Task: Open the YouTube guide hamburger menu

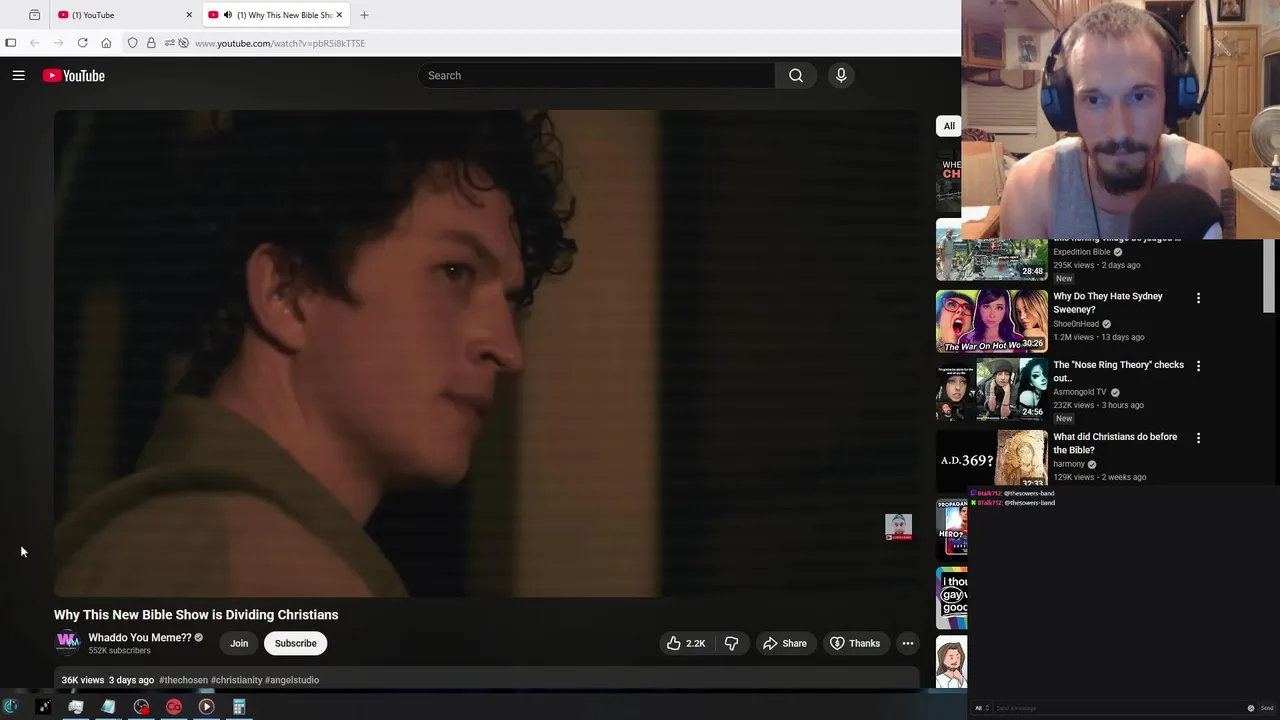Action: tap(18, 75)
